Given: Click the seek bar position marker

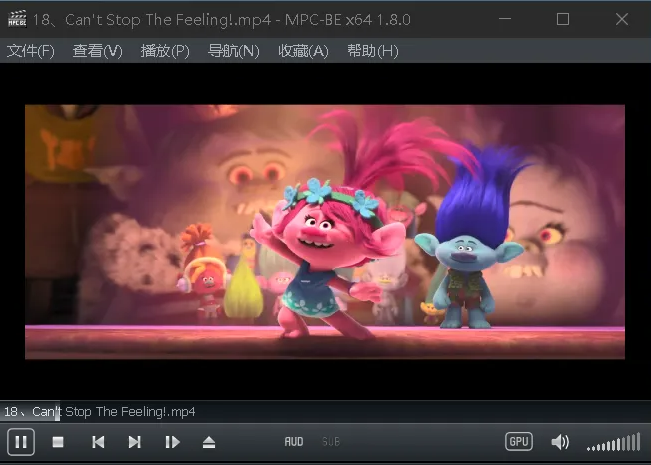Looking at the screenshot, I should 57,411.
